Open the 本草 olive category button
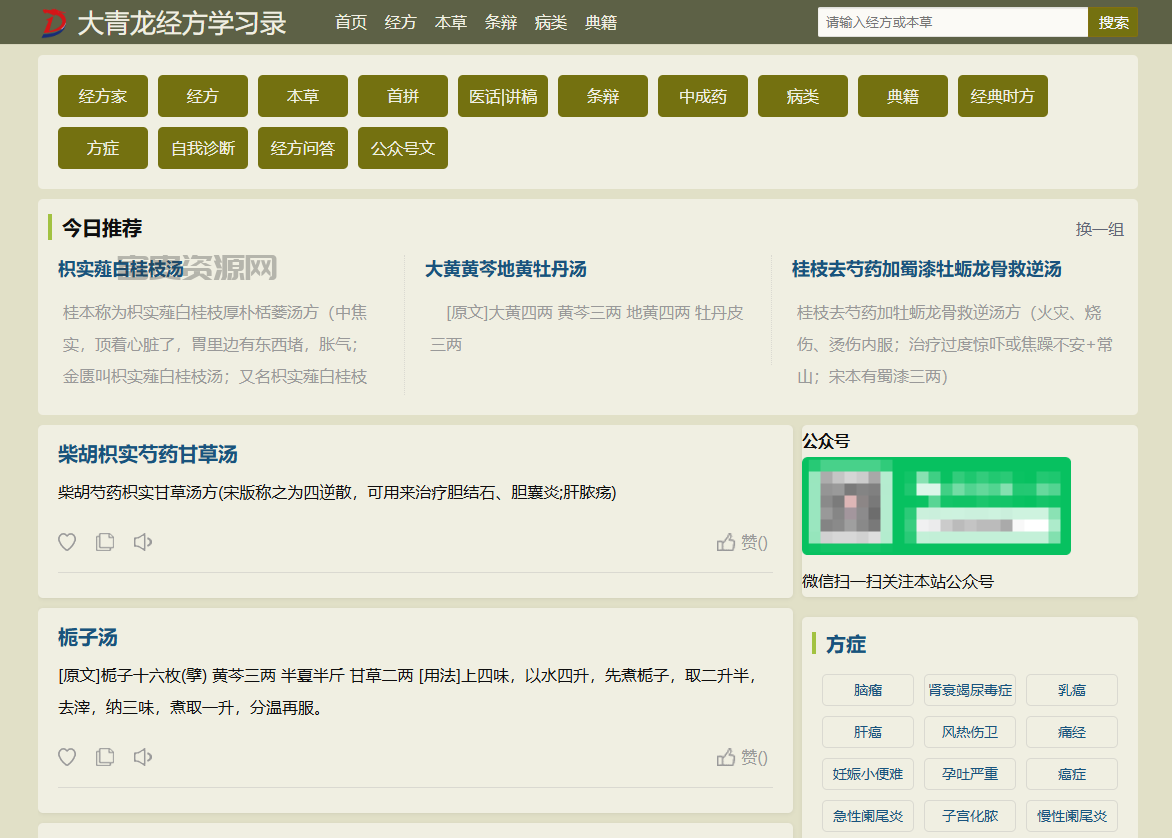Screen dimensions: 1172x838 (x=303, y=96)
